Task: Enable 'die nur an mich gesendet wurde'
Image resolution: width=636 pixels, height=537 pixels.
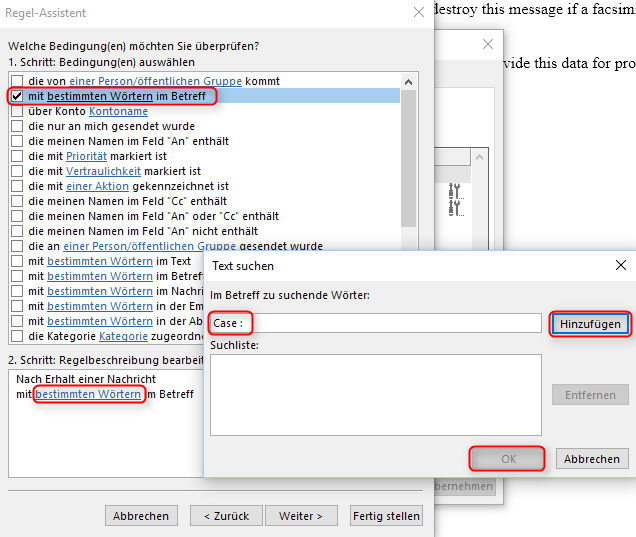Action: tap(17, 126)
